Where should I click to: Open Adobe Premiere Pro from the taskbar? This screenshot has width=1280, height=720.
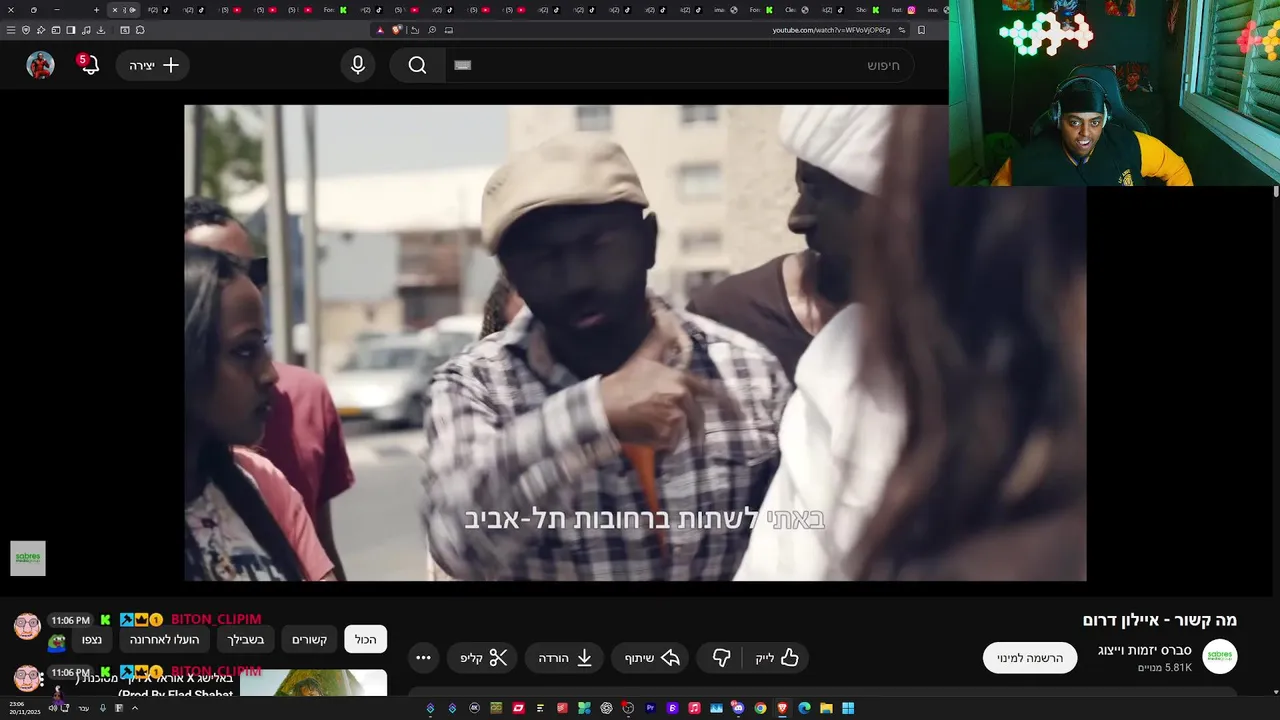coord(650,708)
